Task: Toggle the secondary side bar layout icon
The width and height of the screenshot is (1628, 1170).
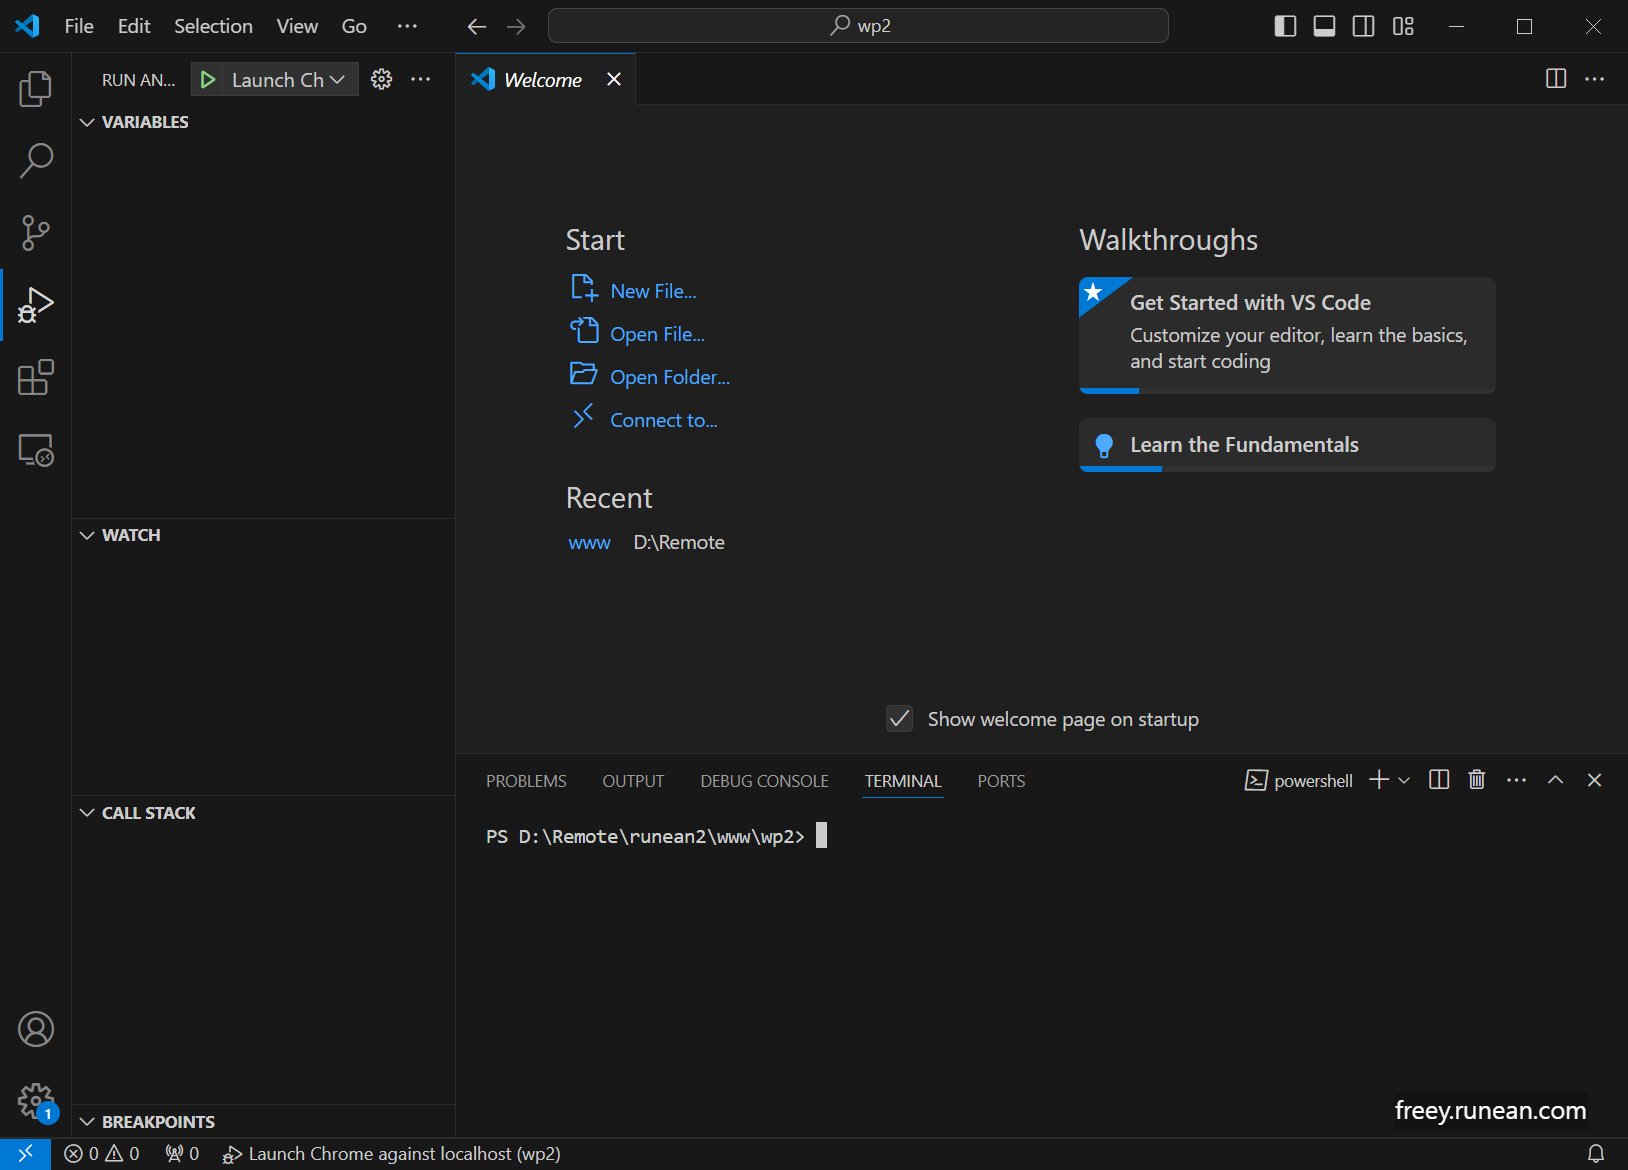Action: (1363, 26)
